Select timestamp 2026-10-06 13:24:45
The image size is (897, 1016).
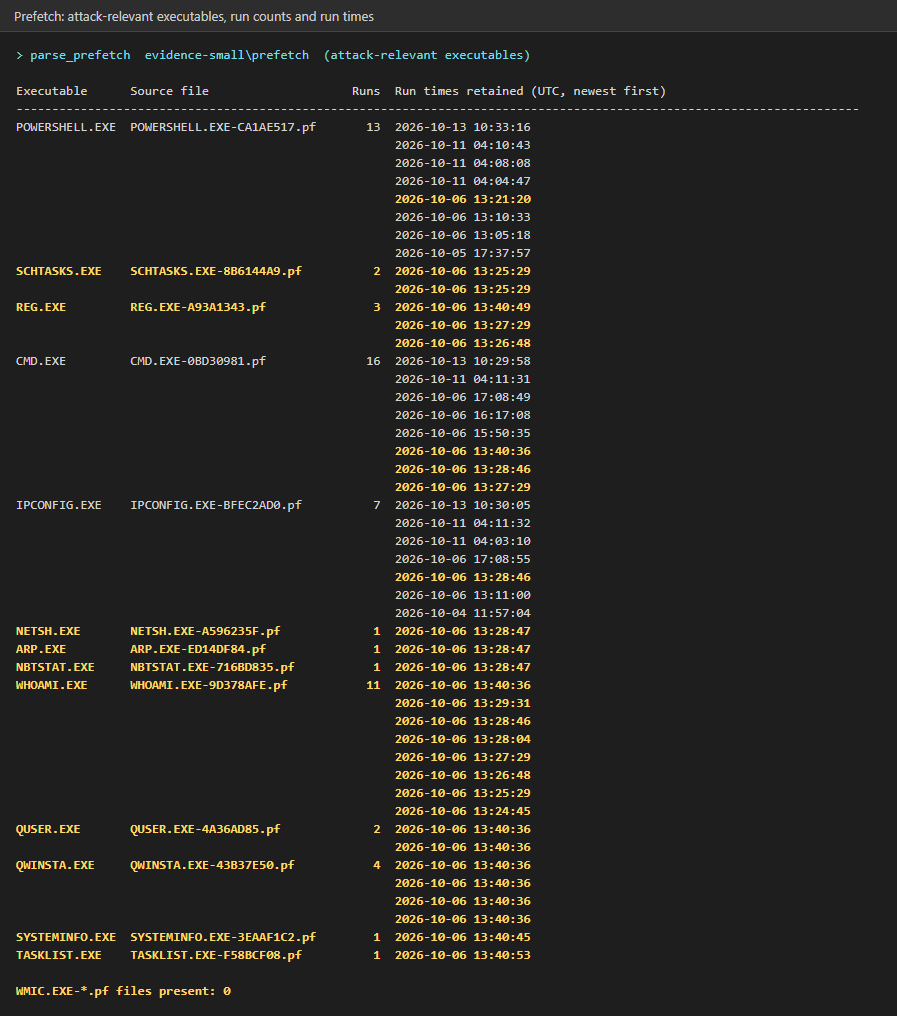(x=463, y=811)
